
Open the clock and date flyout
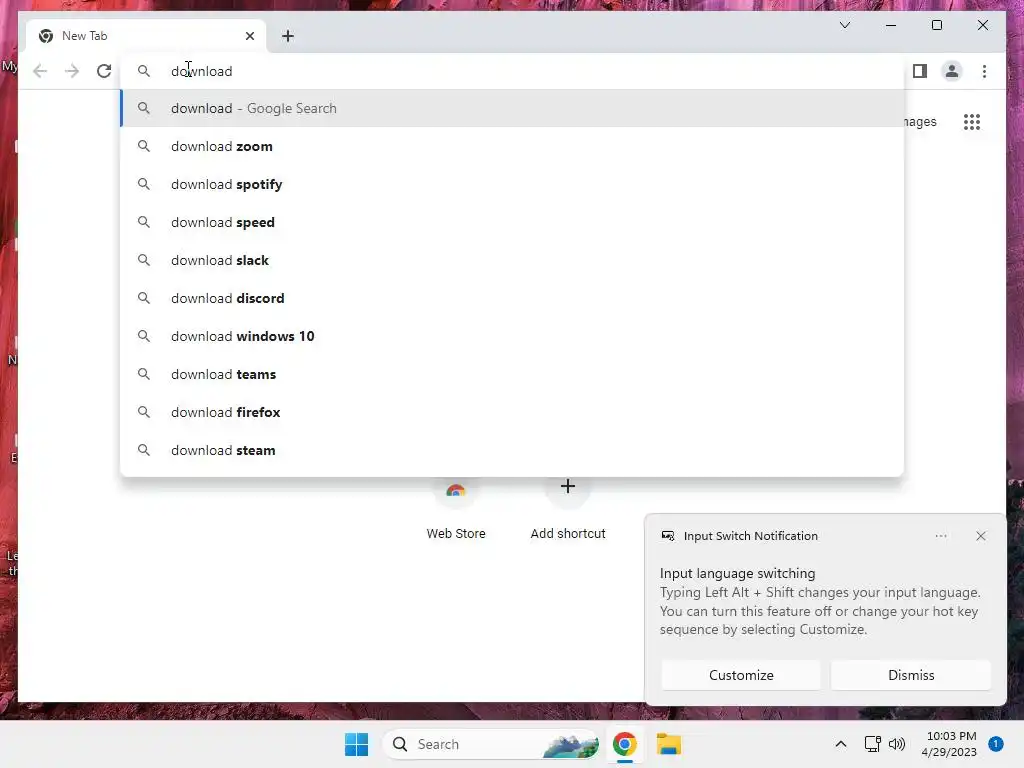point(949,744)
